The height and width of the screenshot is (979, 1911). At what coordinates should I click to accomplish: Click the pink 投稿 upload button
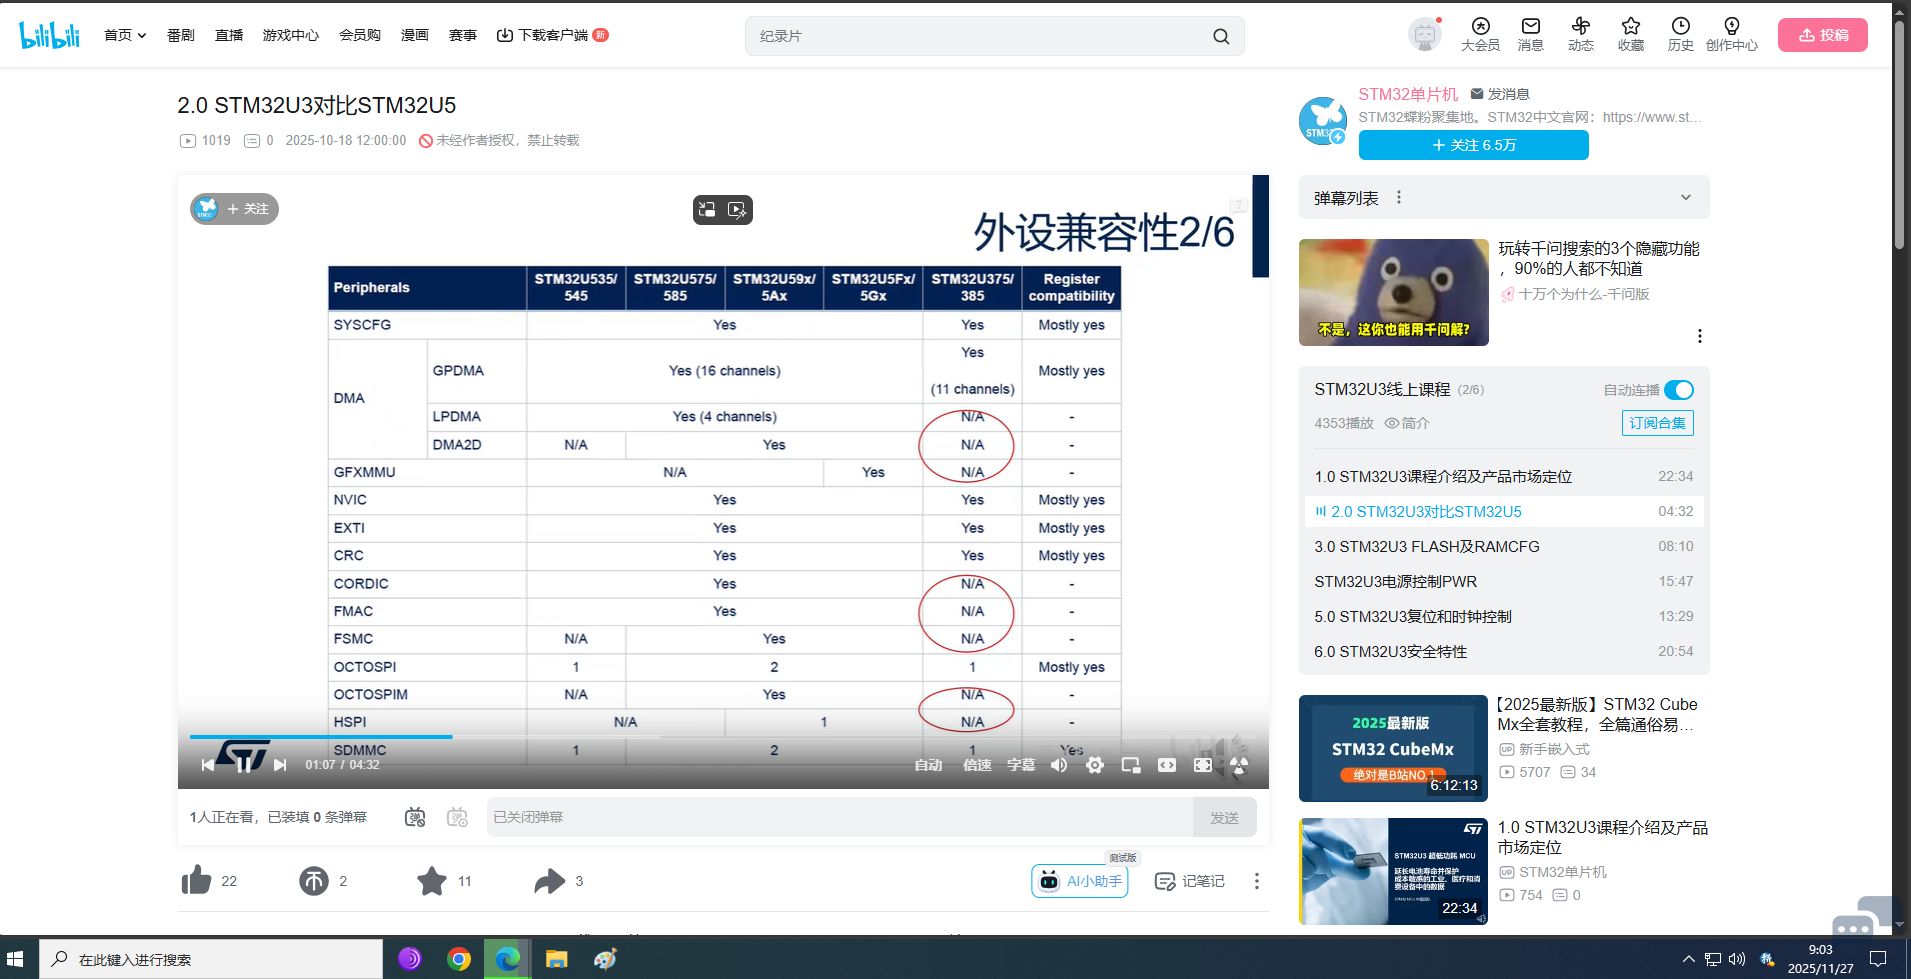click(x=1823, y=35)
